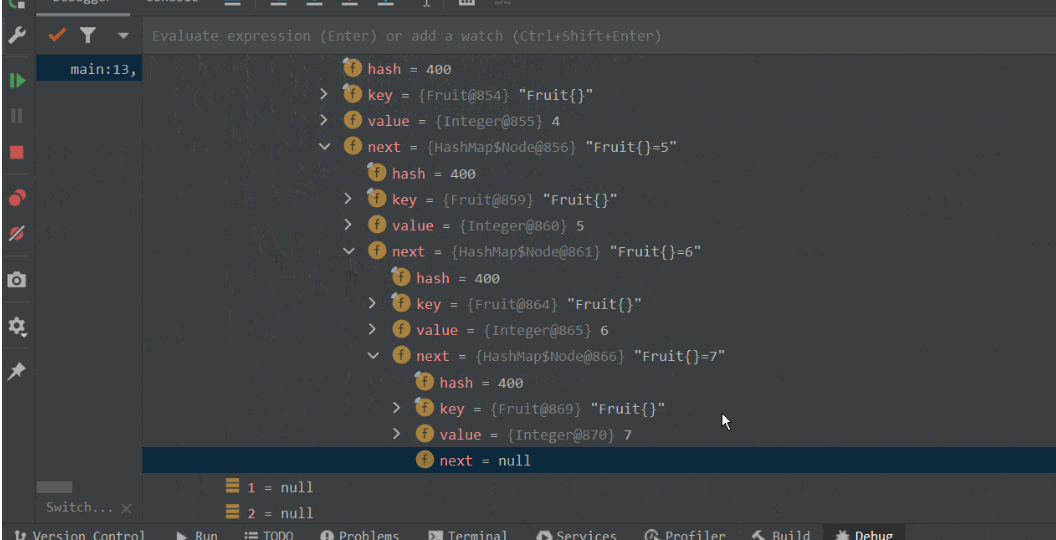Click the orange checkmark icon in frames toolbar
Image resolution: width=1056 pixels, height=540 pixels.
[x=57, y=35]
